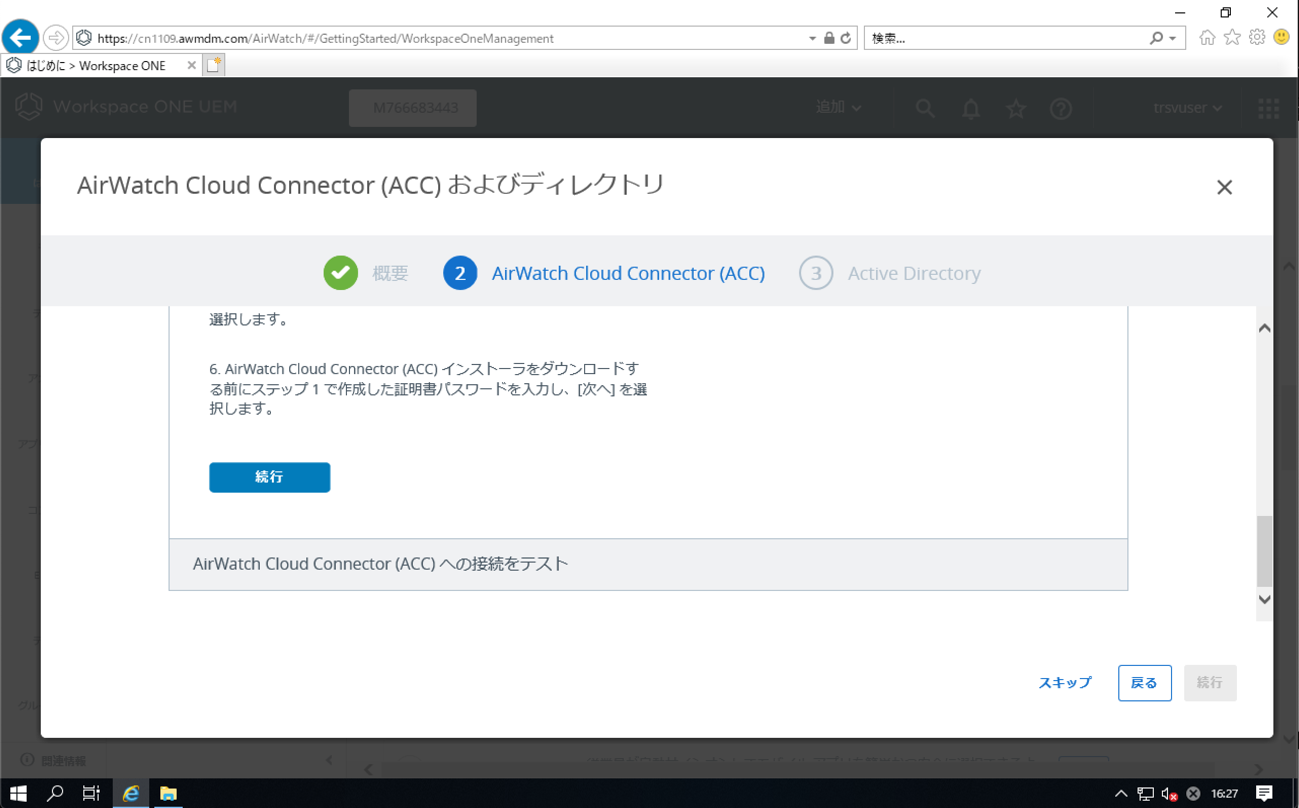Click the network tray icon
The height and width of the screenshot is (808, 1299).
click(x=1145, y=794)
